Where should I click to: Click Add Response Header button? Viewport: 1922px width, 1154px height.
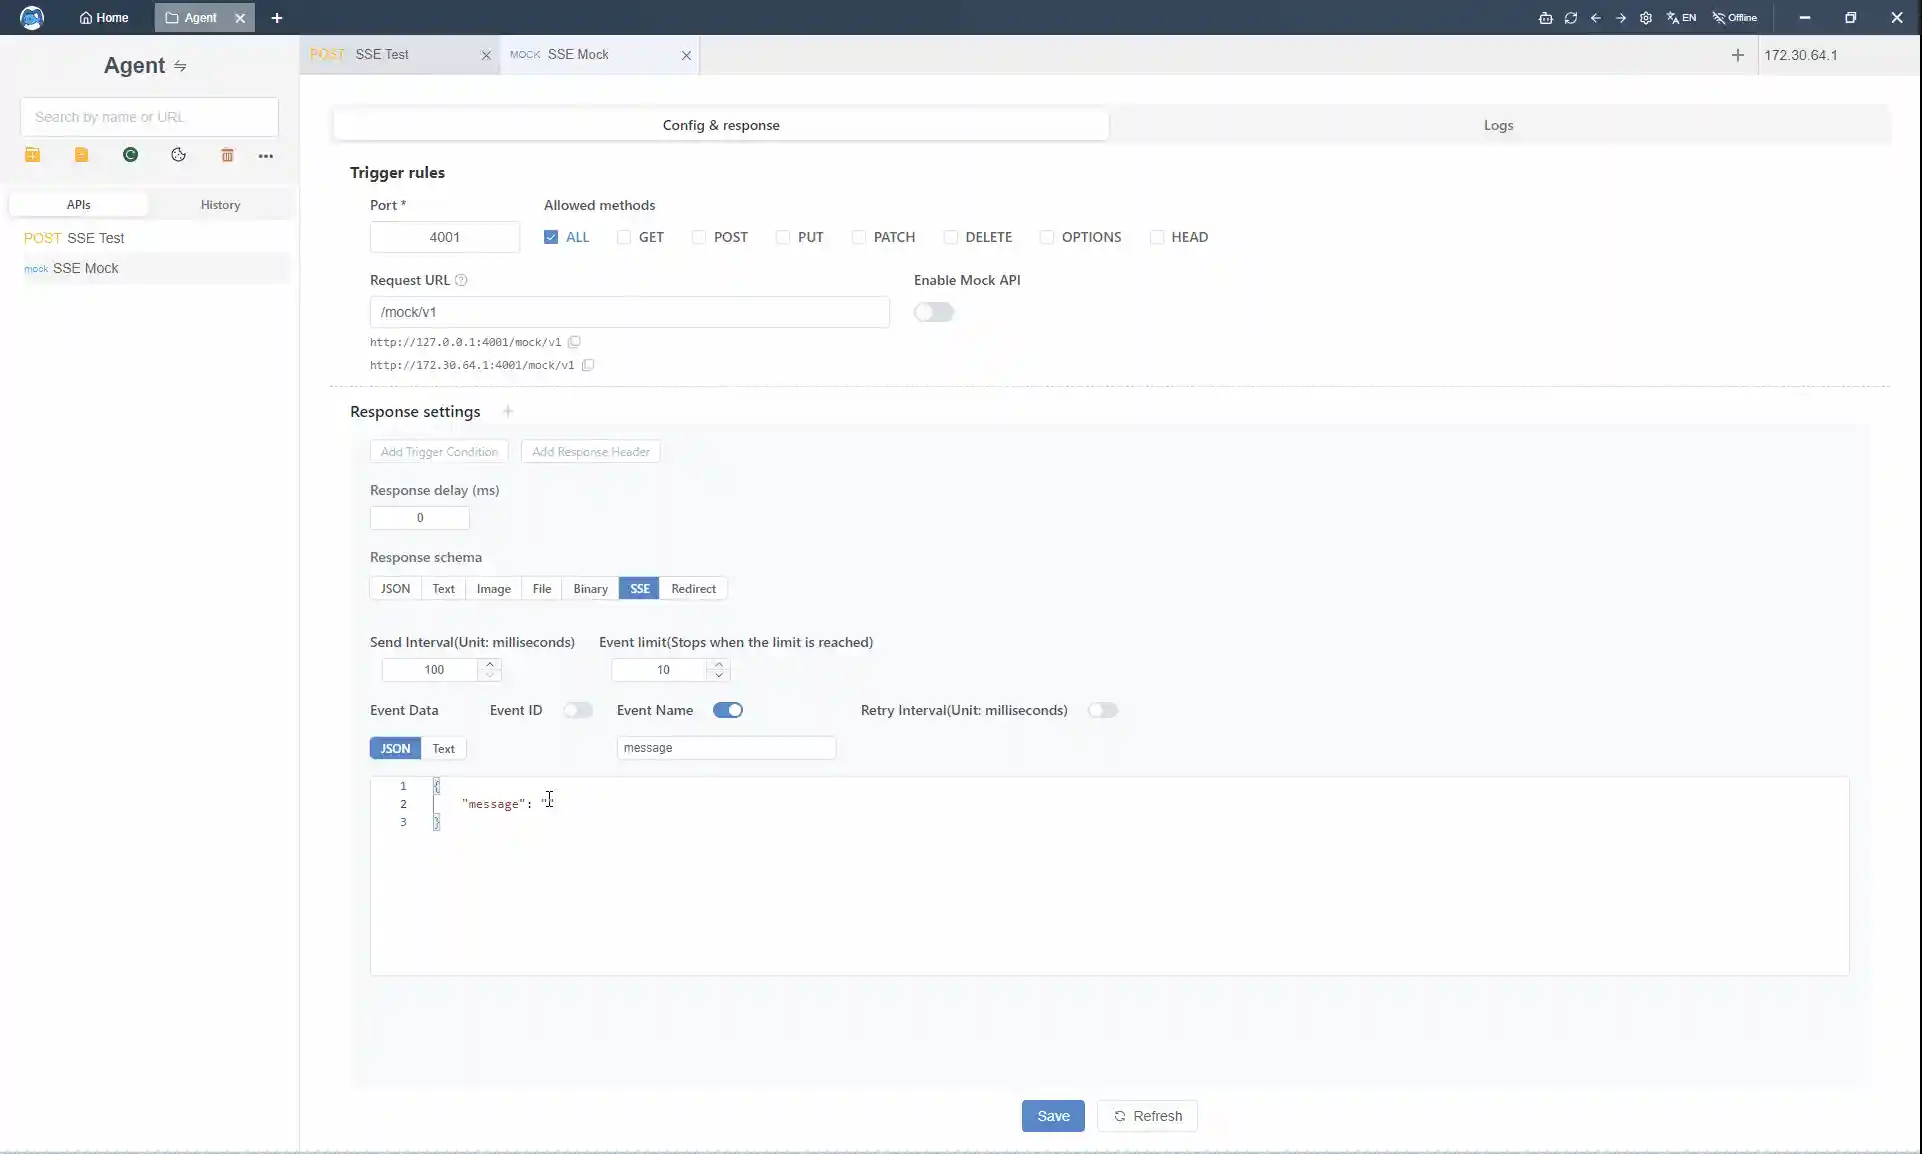(590, 452)
